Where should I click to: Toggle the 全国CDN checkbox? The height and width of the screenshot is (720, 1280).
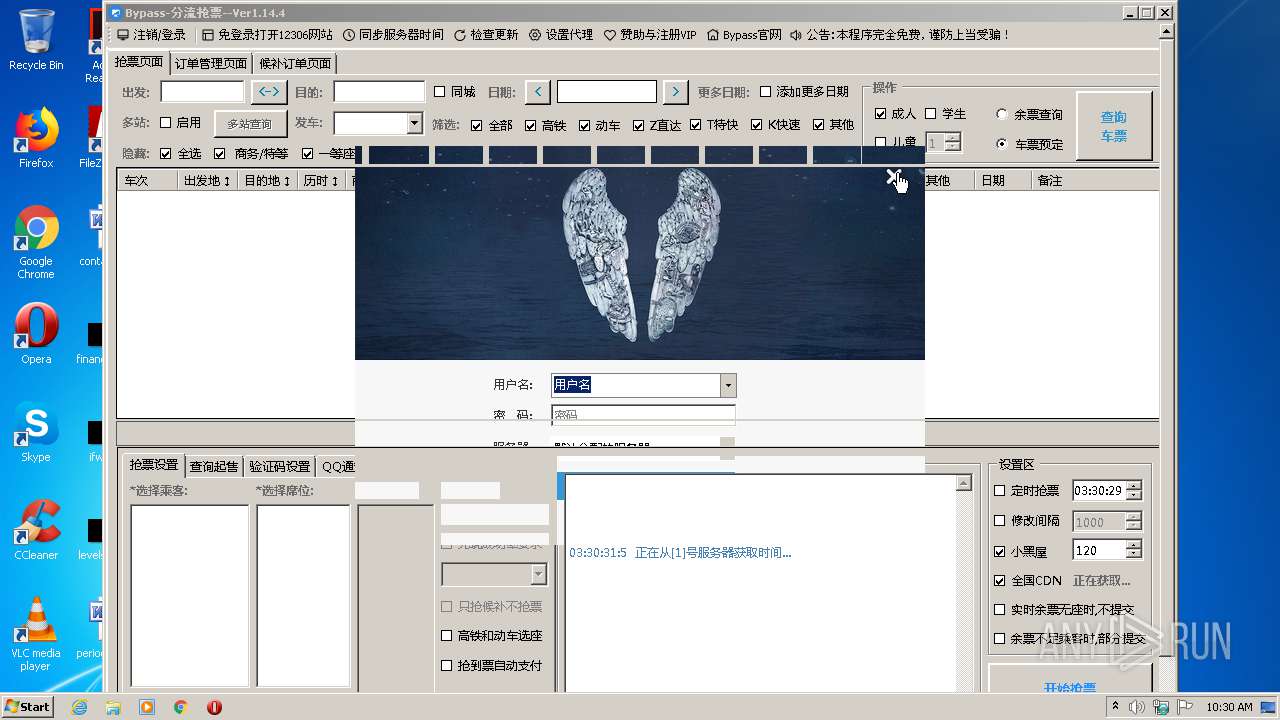point(1000,581)
